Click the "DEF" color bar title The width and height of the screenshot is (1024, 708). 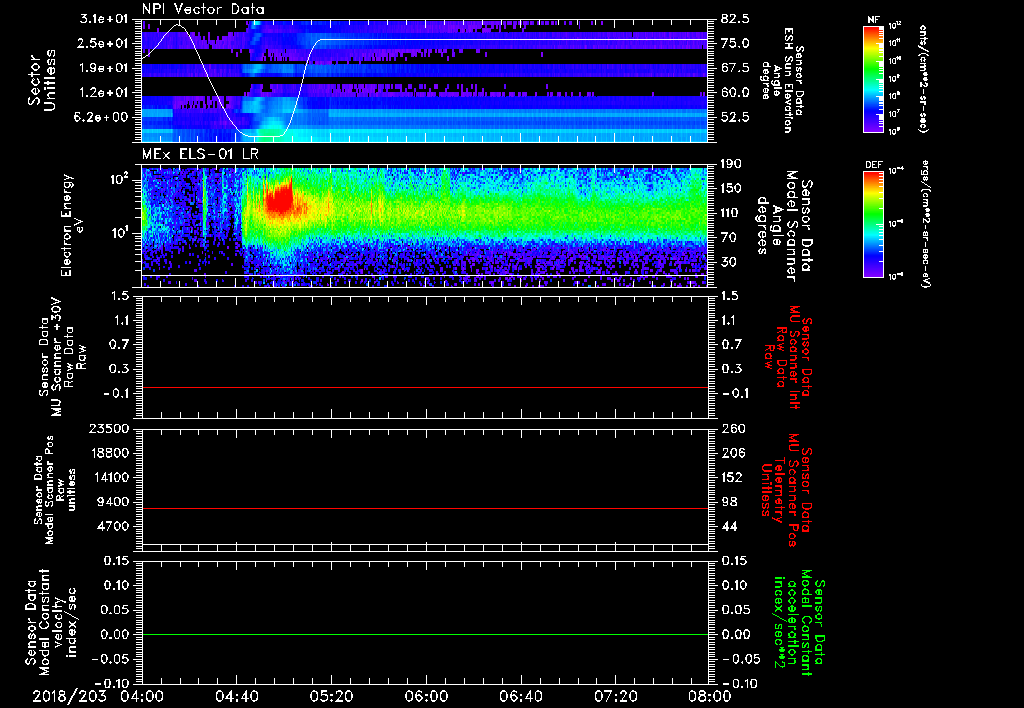[873, 165]
